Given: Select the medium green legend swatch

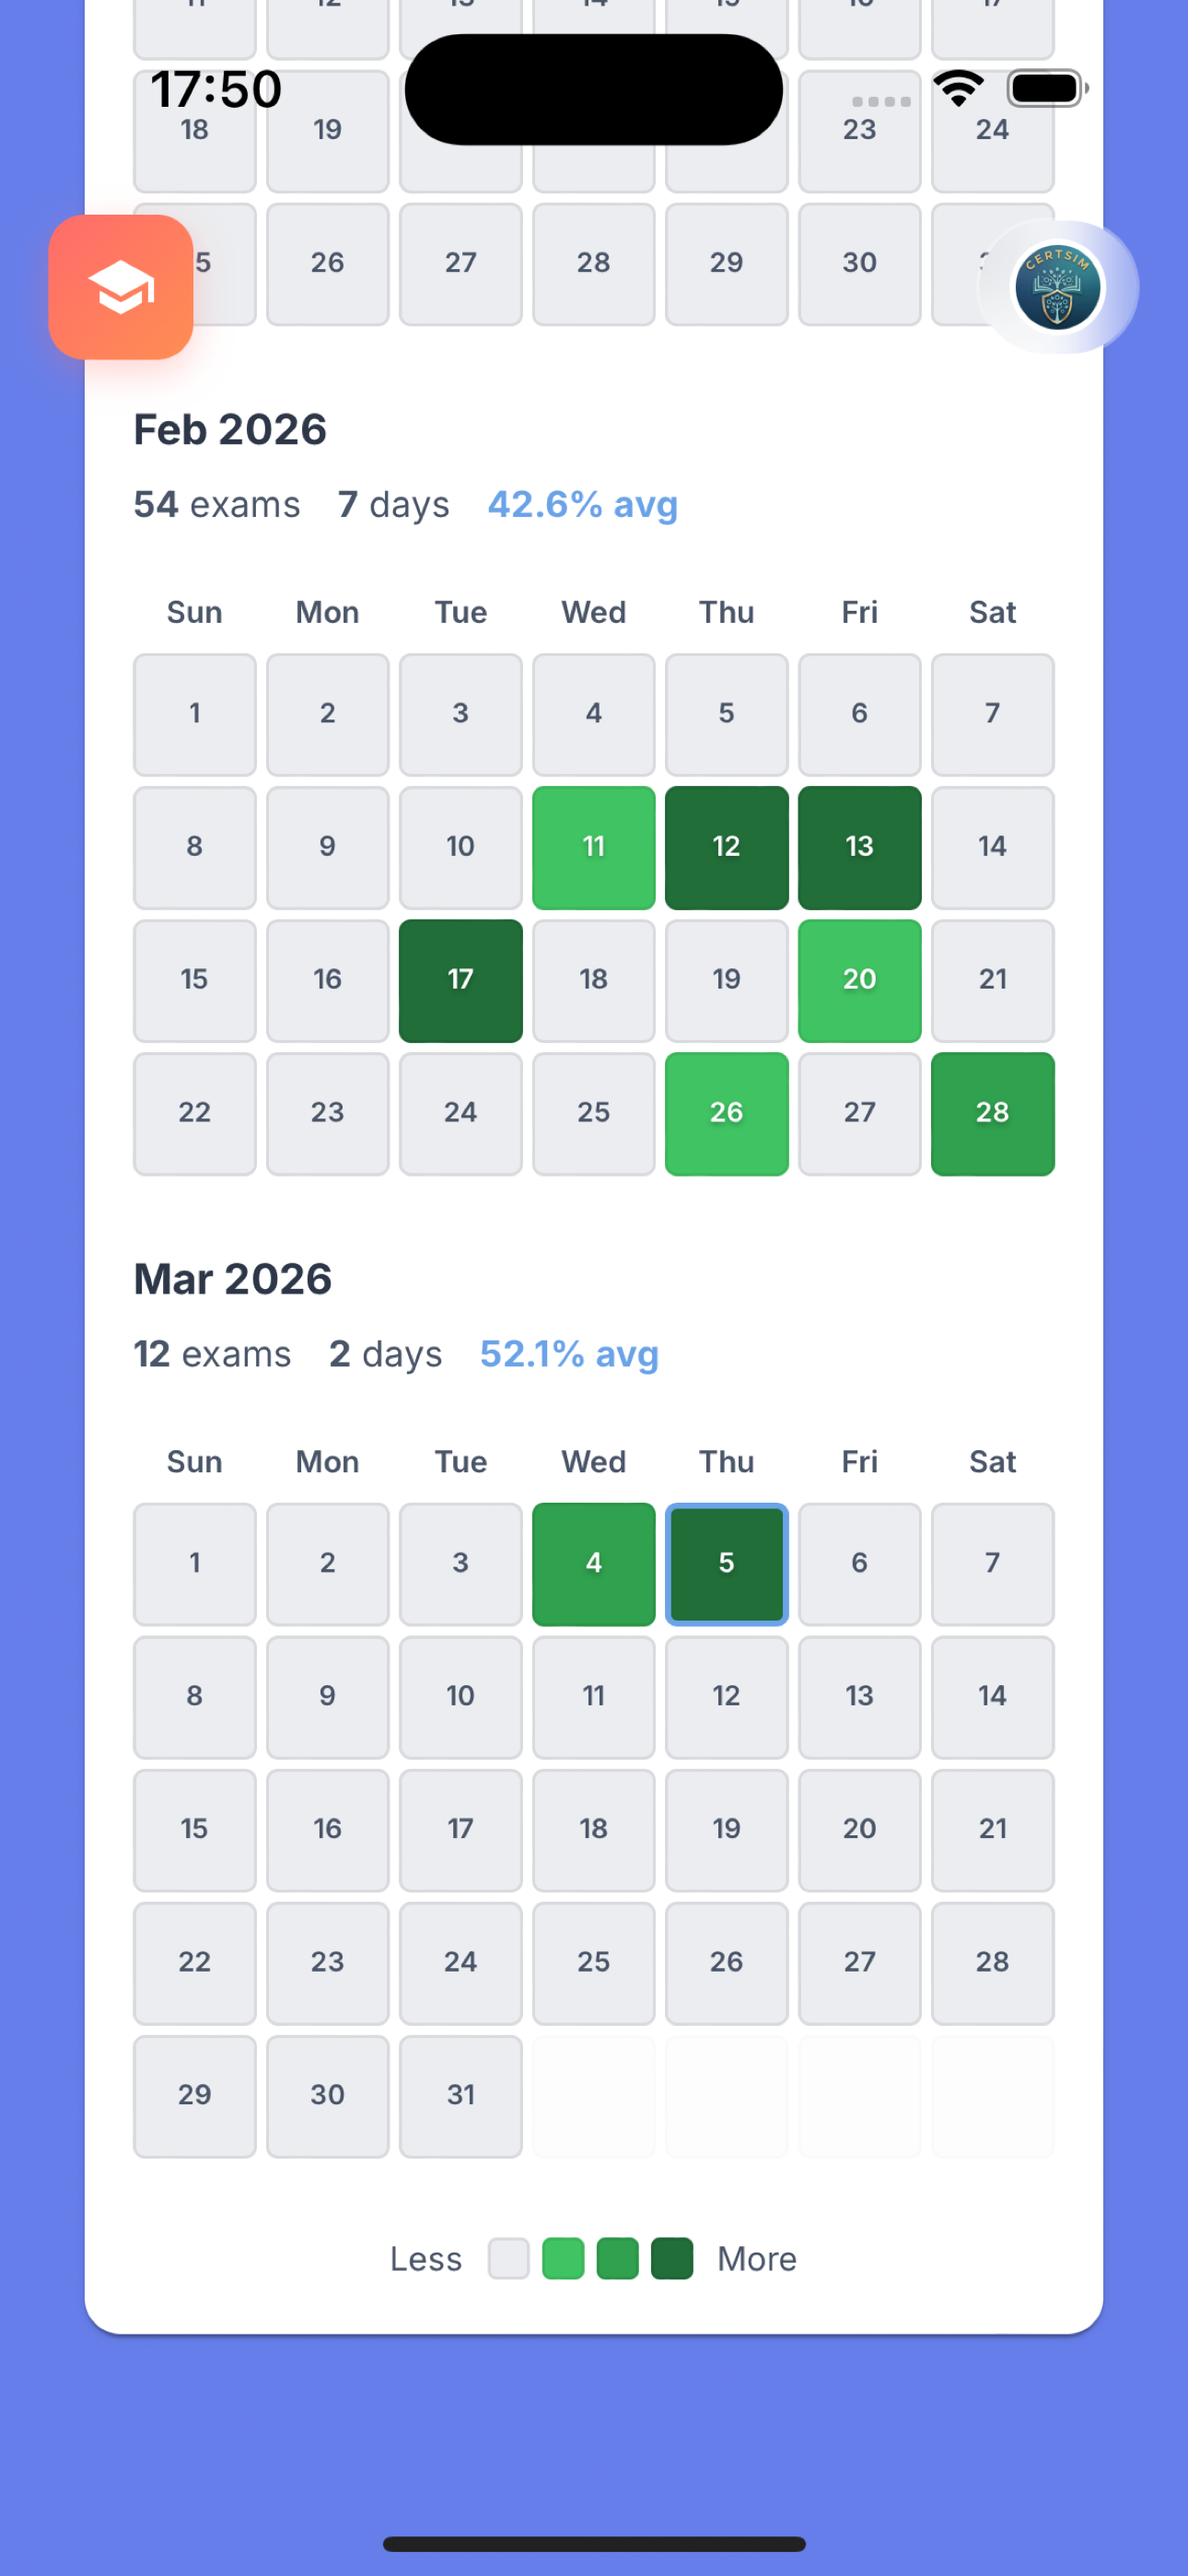Looking at the screenshot, I should point(617,2259).
